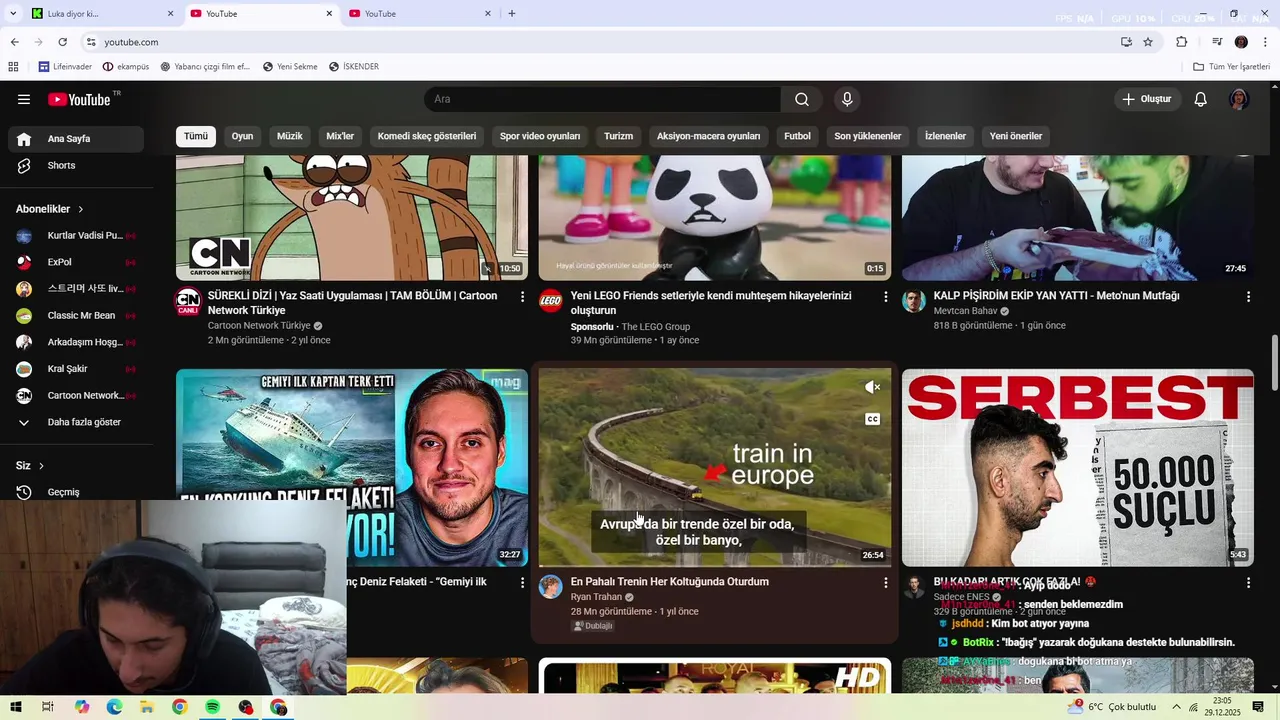Open Windows Start menu

pyautogui.click(x=15, y=707)
